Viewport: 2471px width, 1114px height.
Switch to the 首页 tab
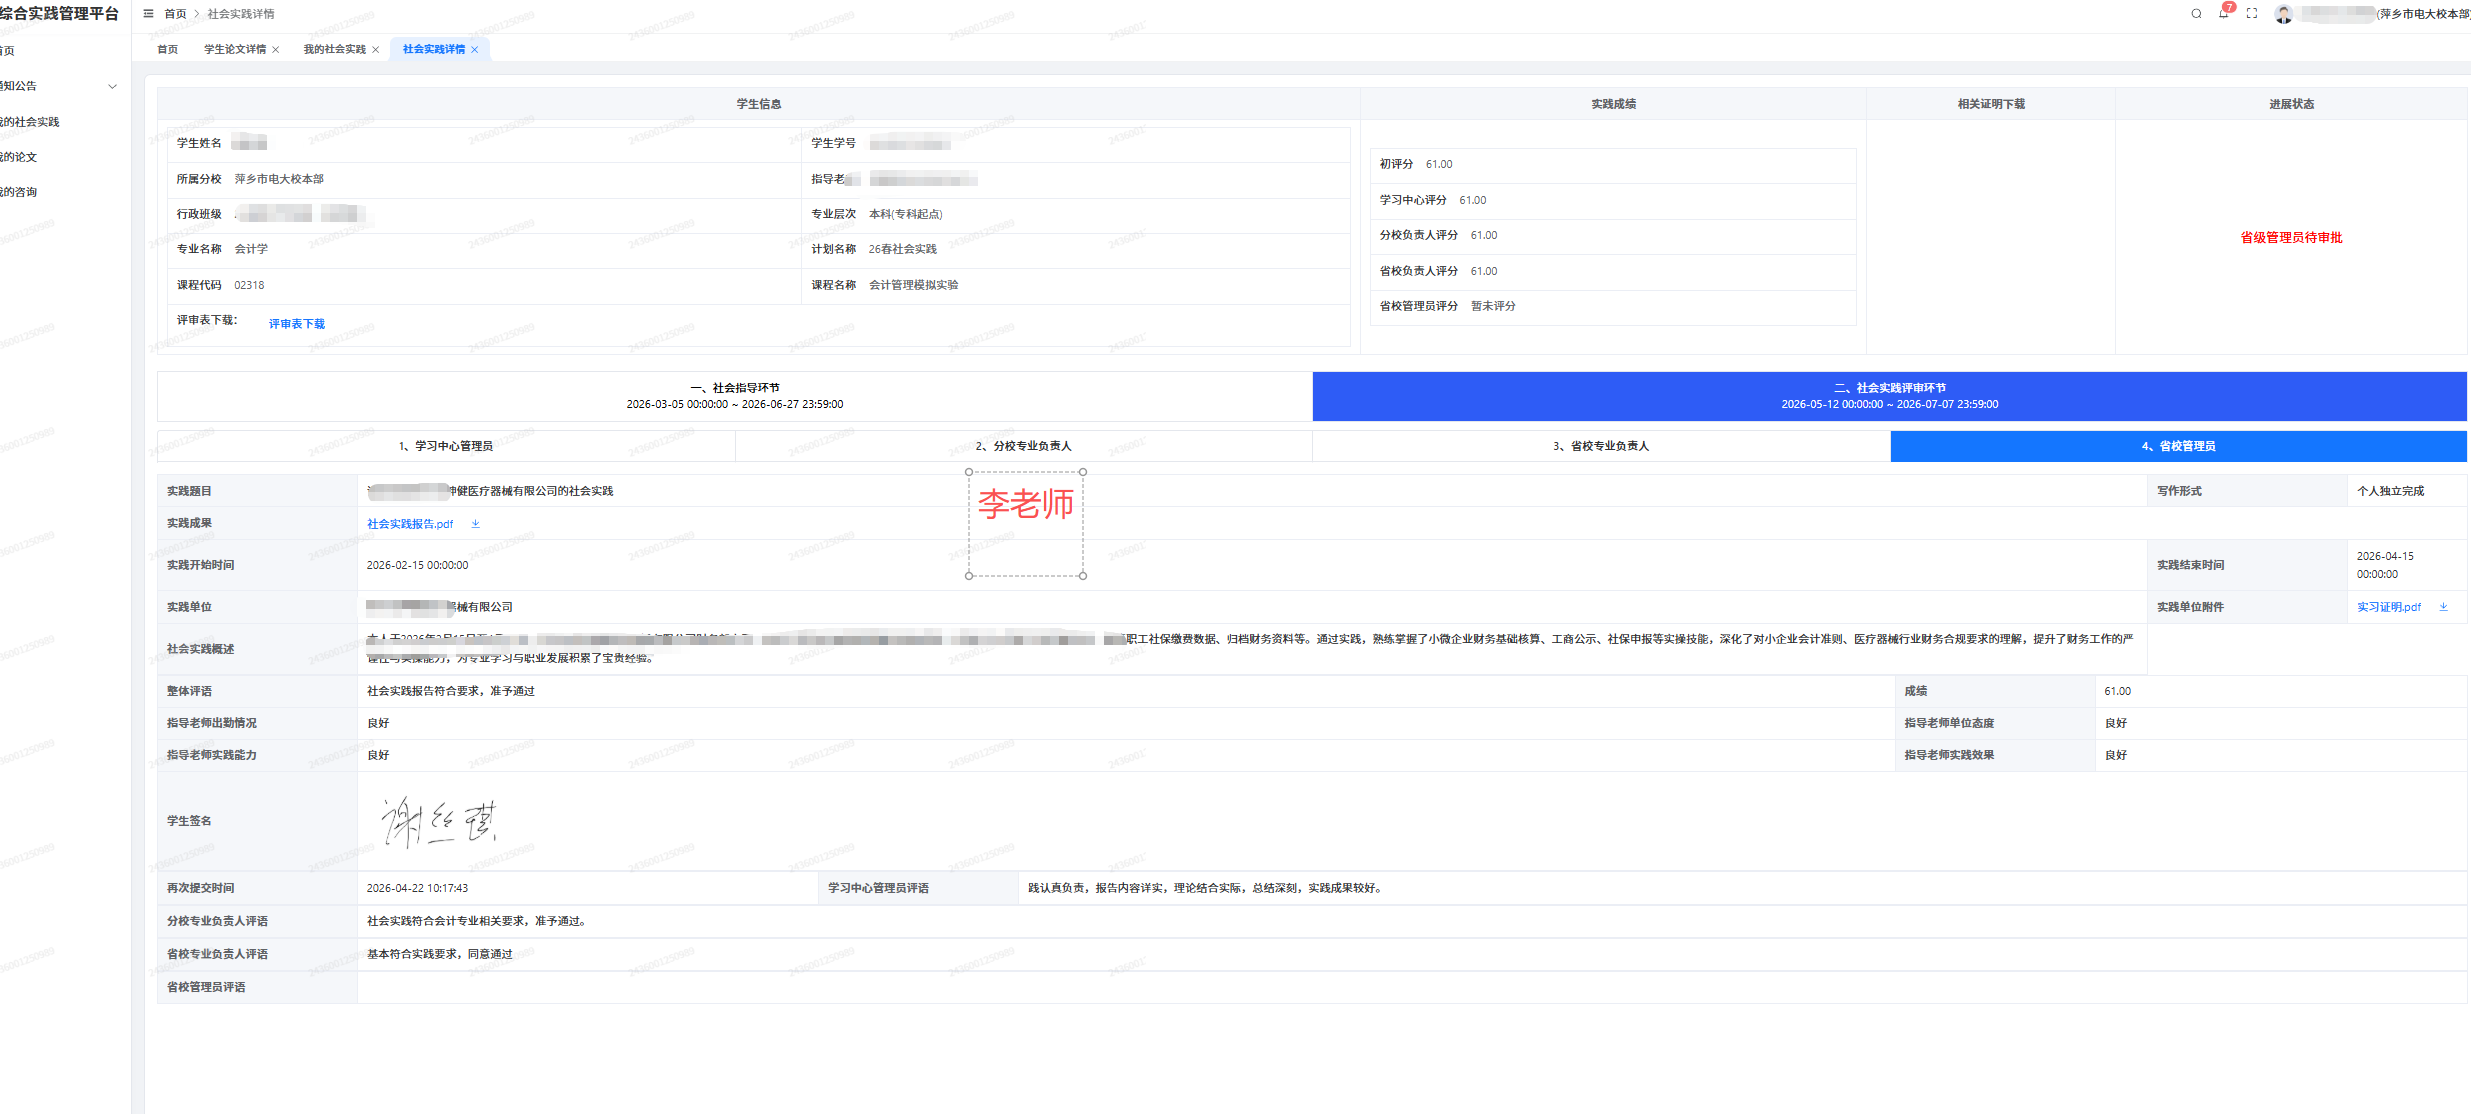[x=168, y=49]
